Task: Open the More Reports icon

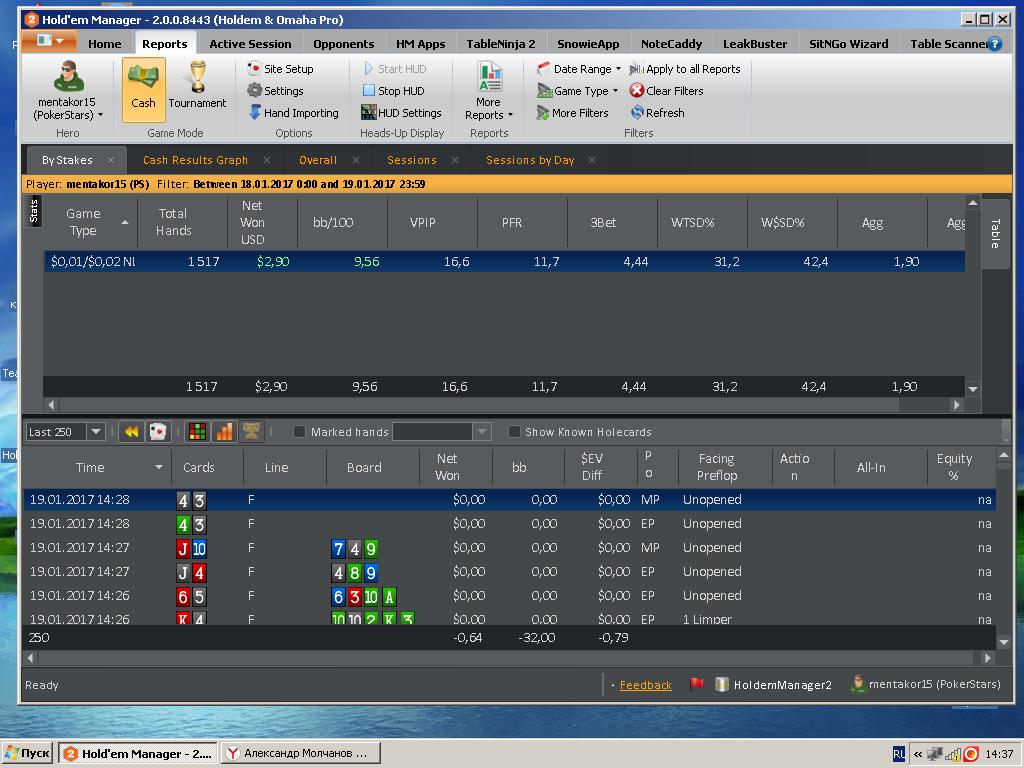Action: [x=489, y=77]
